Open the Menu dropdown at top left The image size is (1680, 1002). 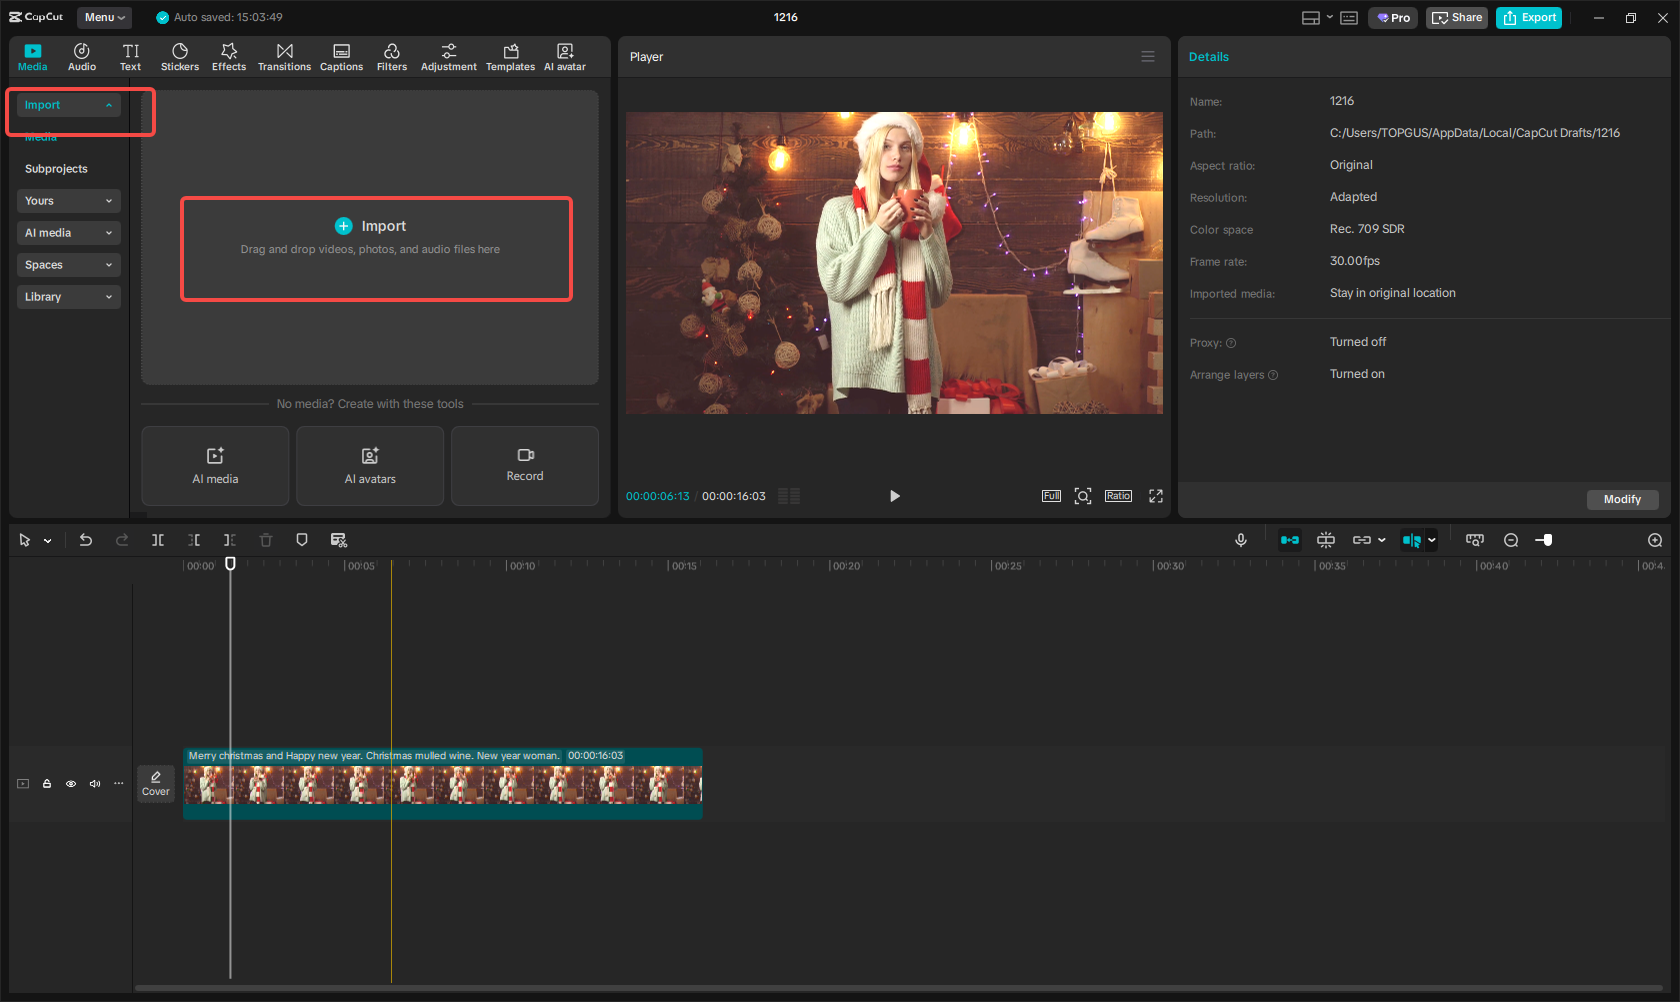tap(104, 17)
